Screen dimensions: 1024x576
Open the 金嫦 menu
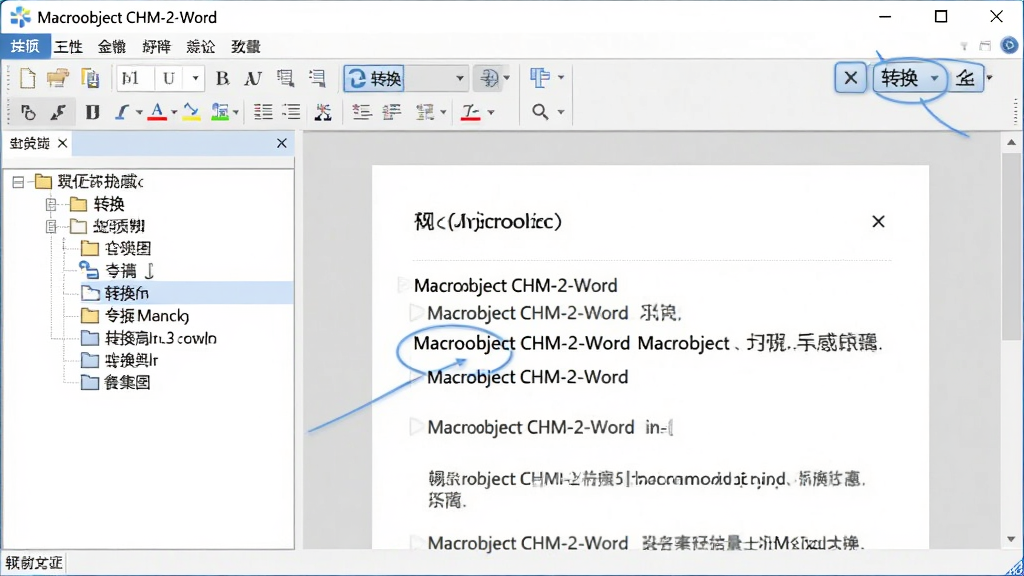click(112, 46)
